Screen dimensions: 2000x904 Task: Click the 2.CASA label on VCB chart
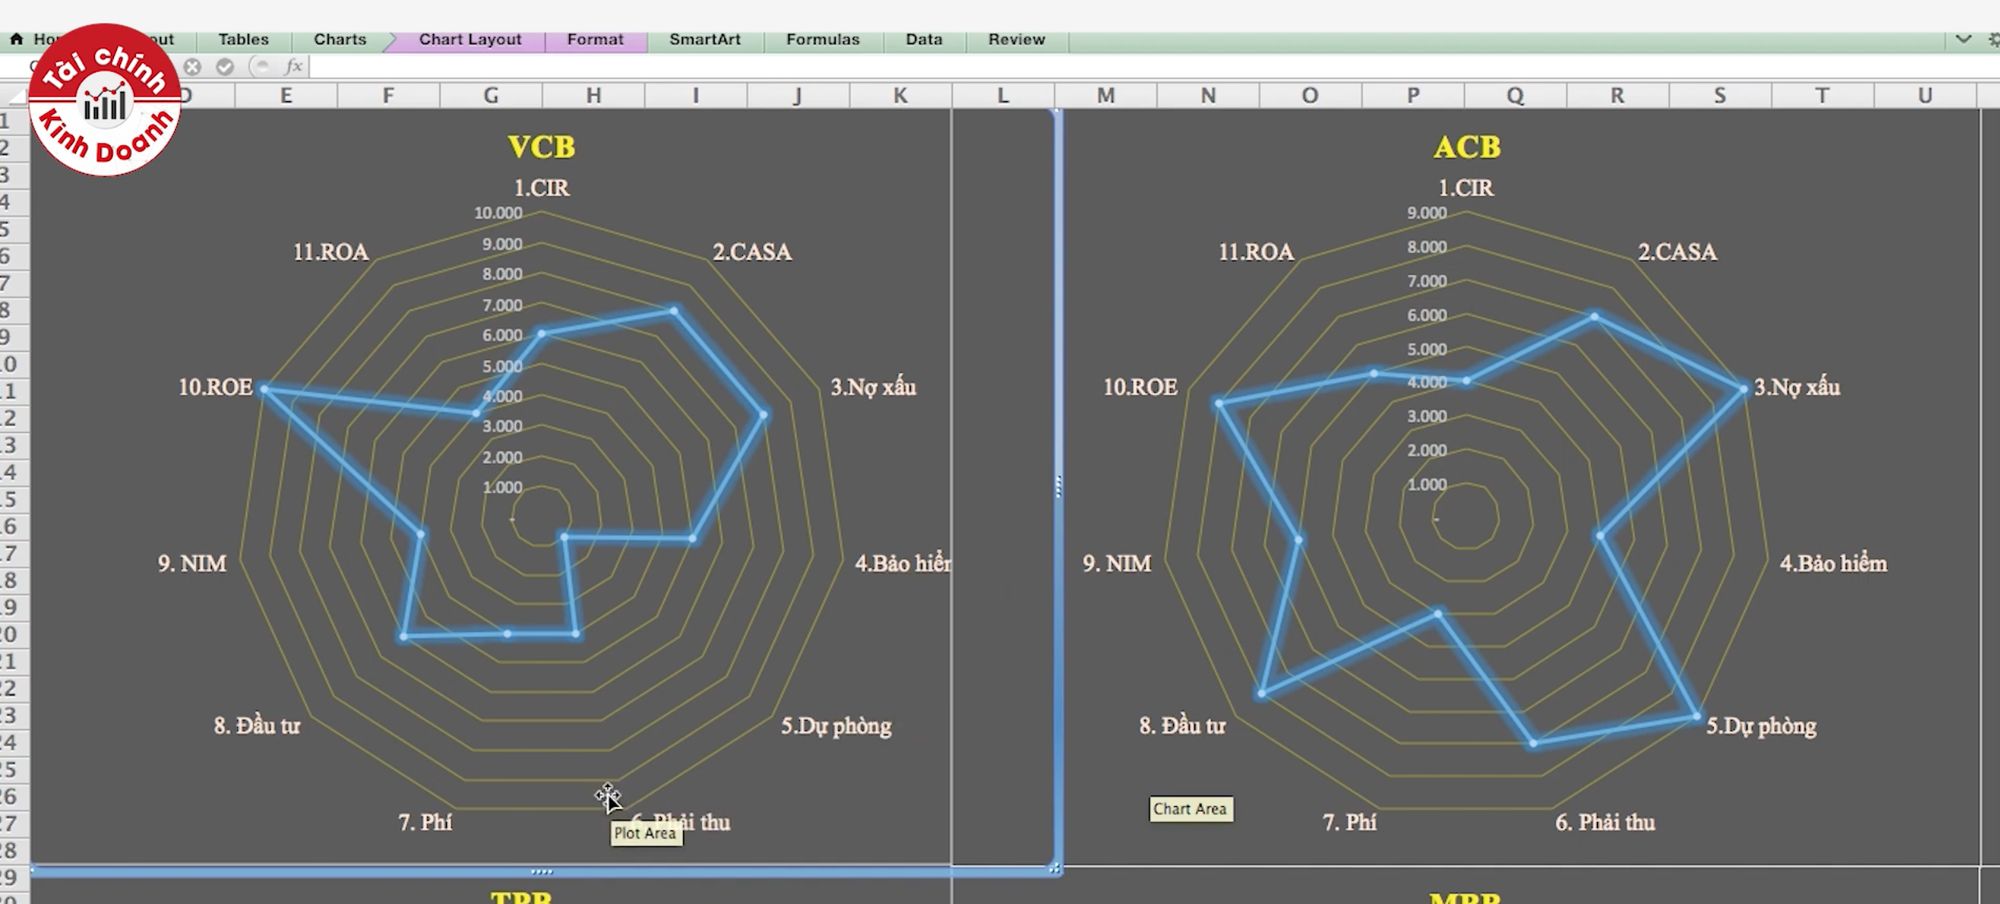coord(752,252)
